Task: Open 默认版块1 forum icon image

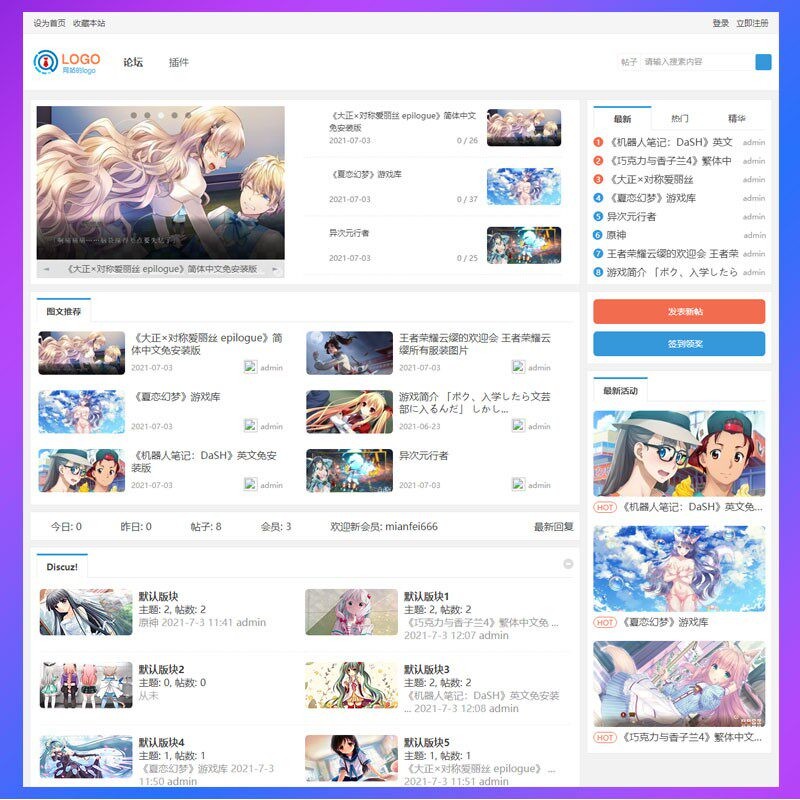Action: 351,612
